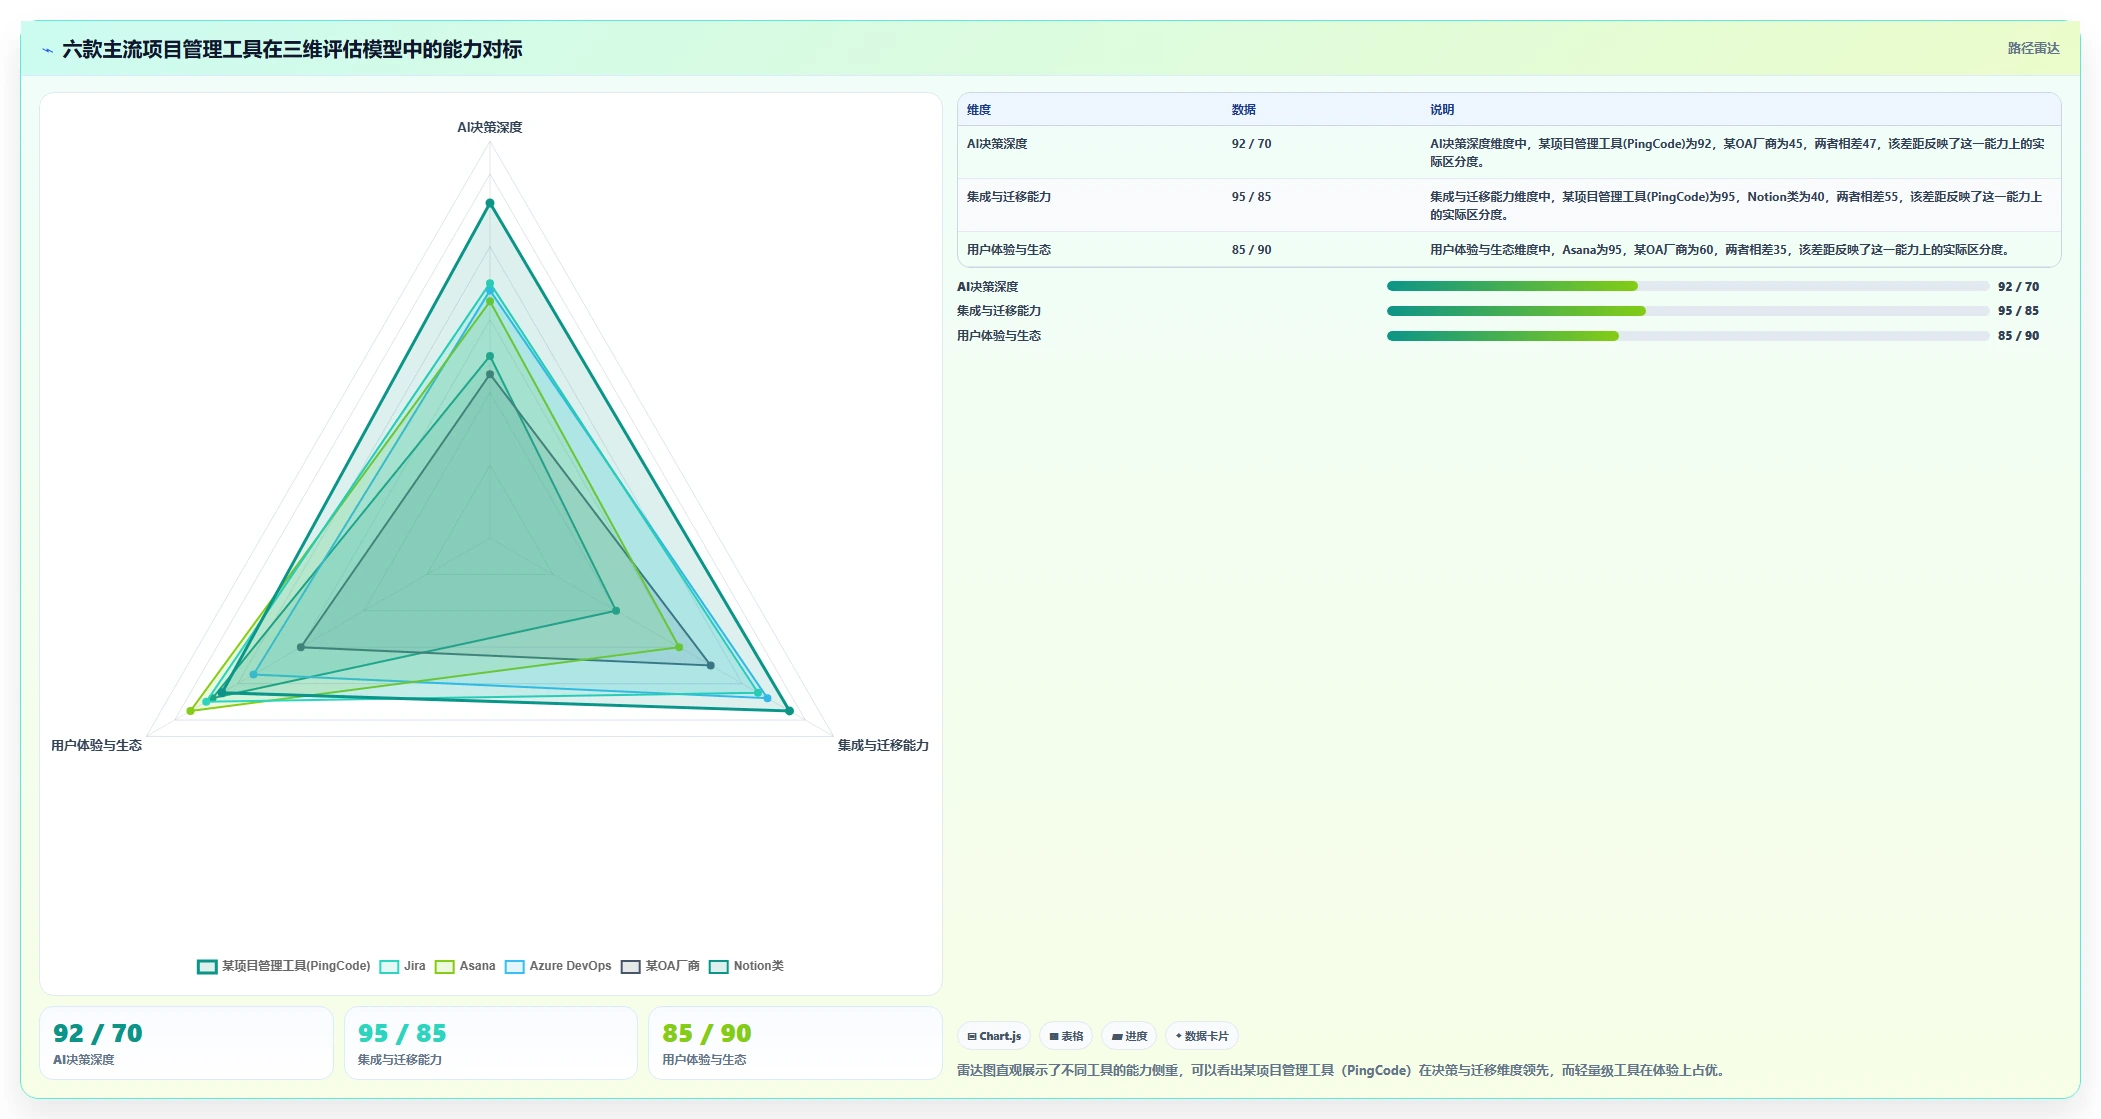Screen dimensions: 2101x1119
Task: Click the AI决策深度 progress row label
Action: pos(987,286)
